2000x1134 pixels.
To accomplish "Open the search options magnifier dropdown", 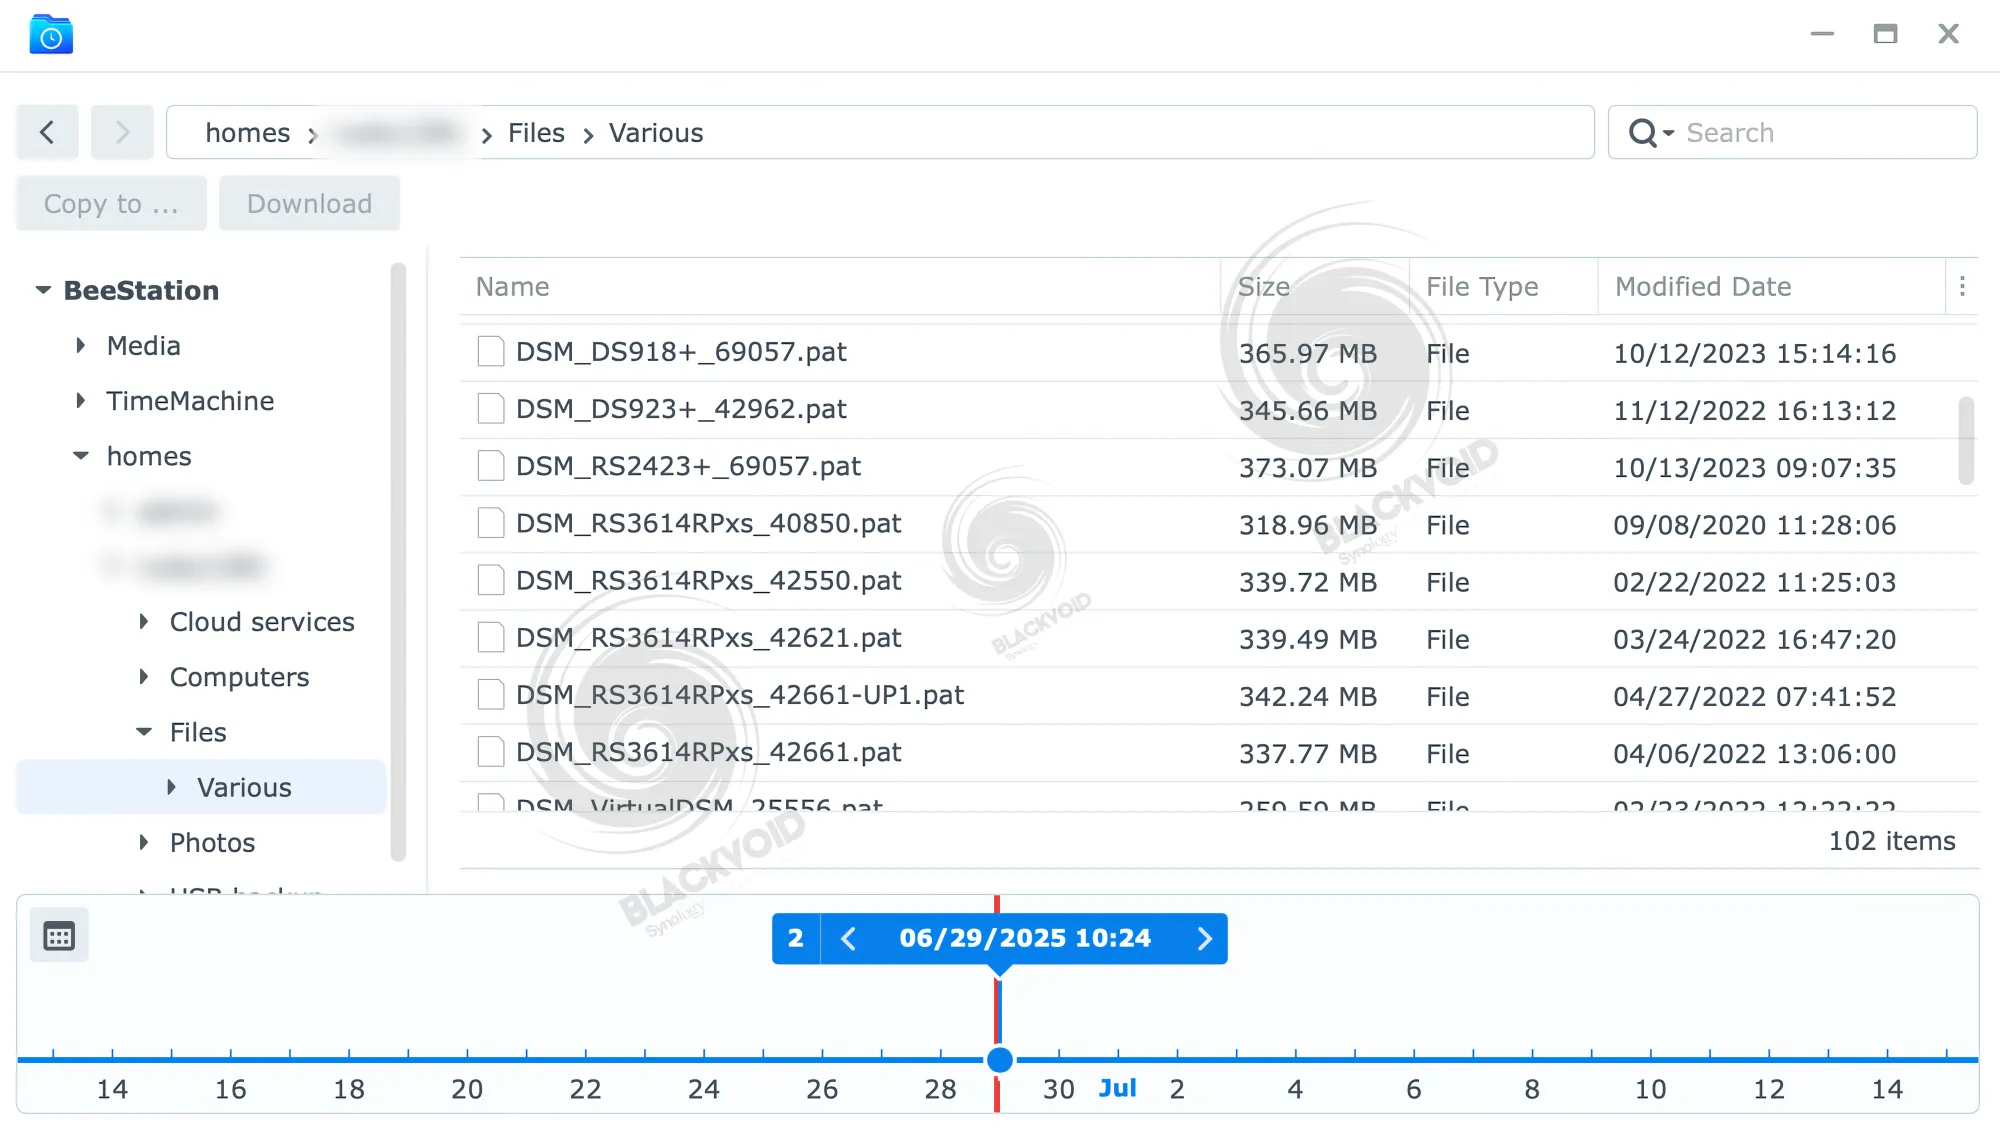I will click(x=1651, y=132).
